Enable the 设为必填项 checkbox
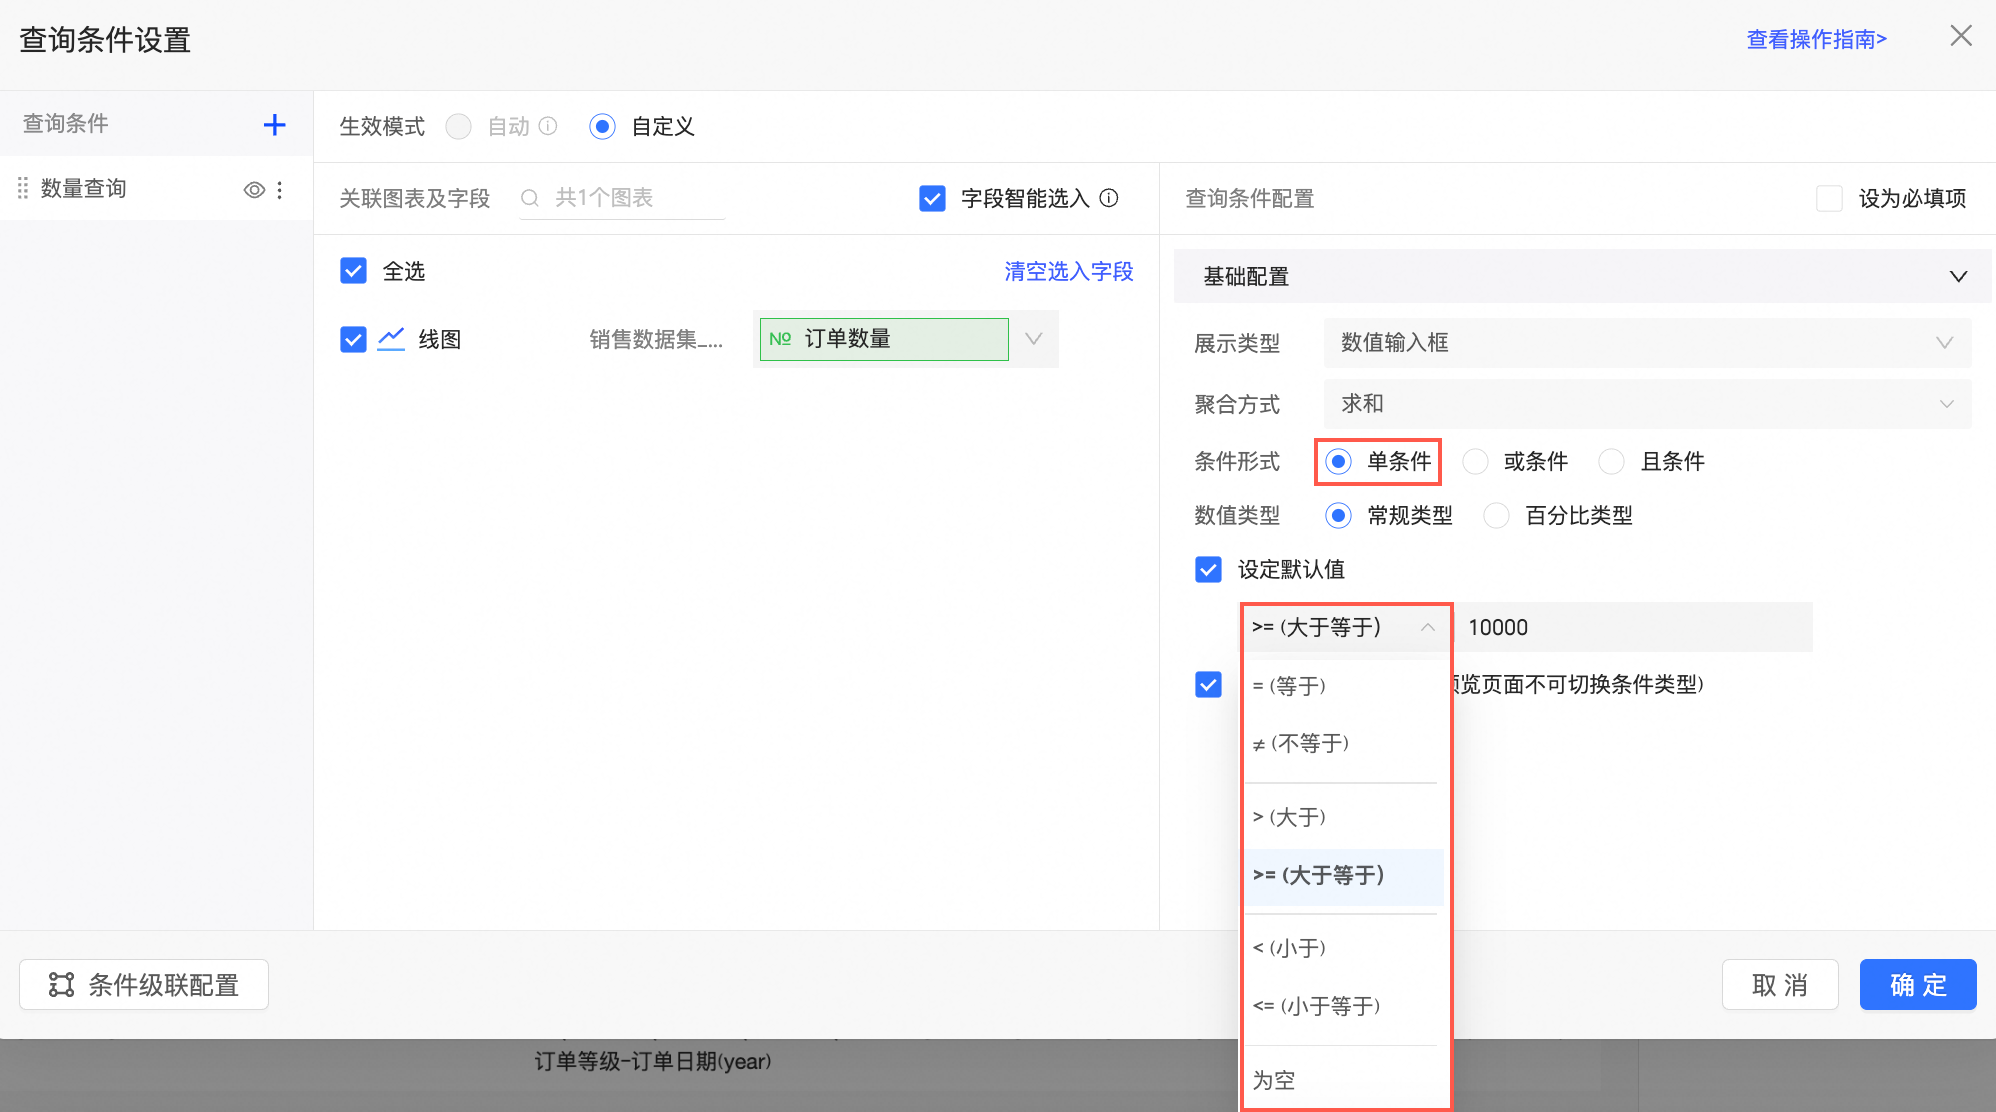This screenshot has height=1112, width=1996. click(x=1829, y=198)
